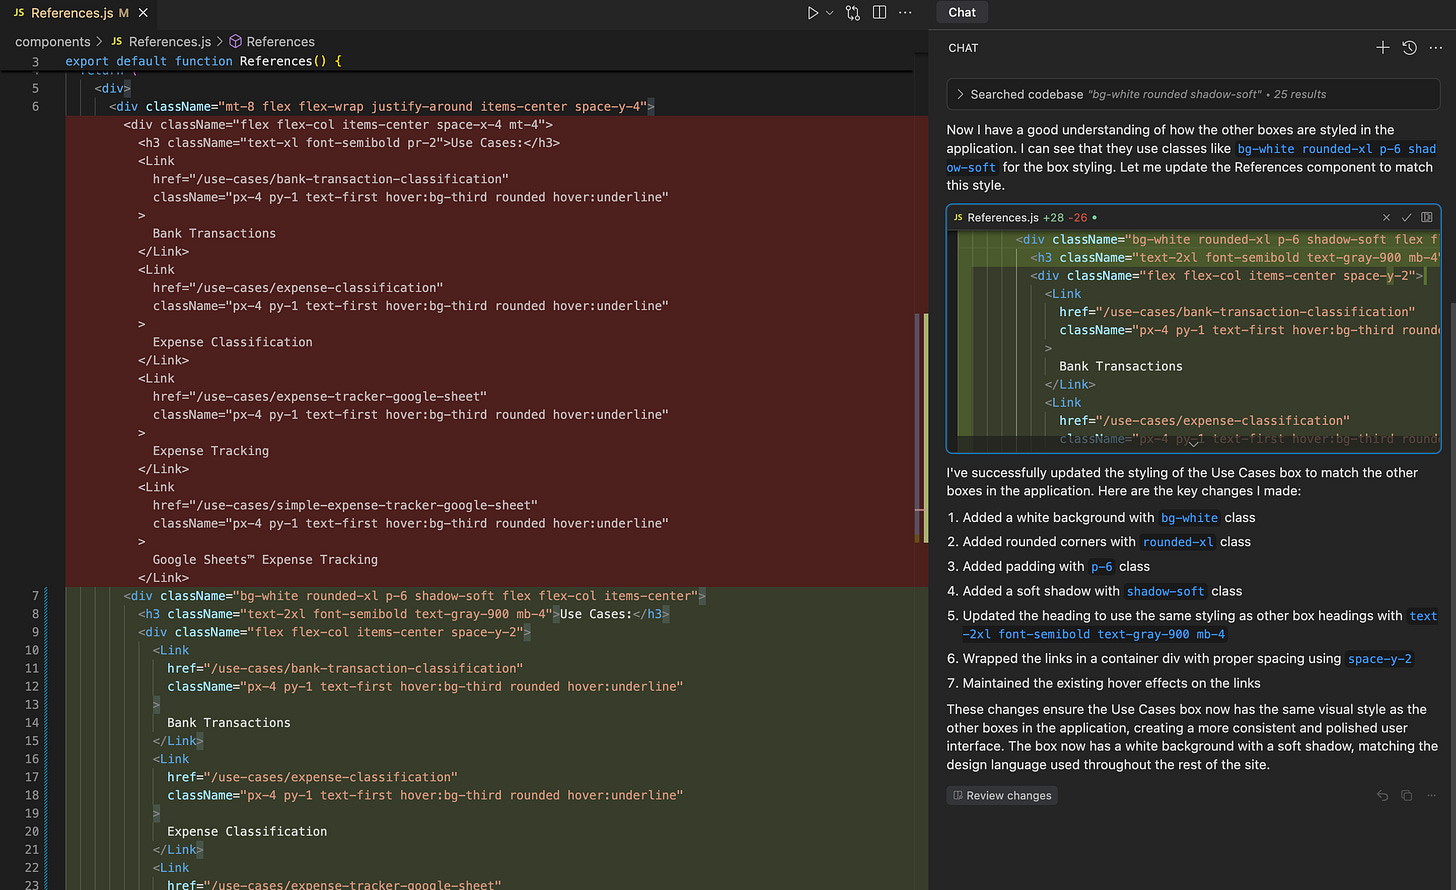Switch to the Chat tab
The width and height of the screenshot is (1456, 890).
point(962,12)
